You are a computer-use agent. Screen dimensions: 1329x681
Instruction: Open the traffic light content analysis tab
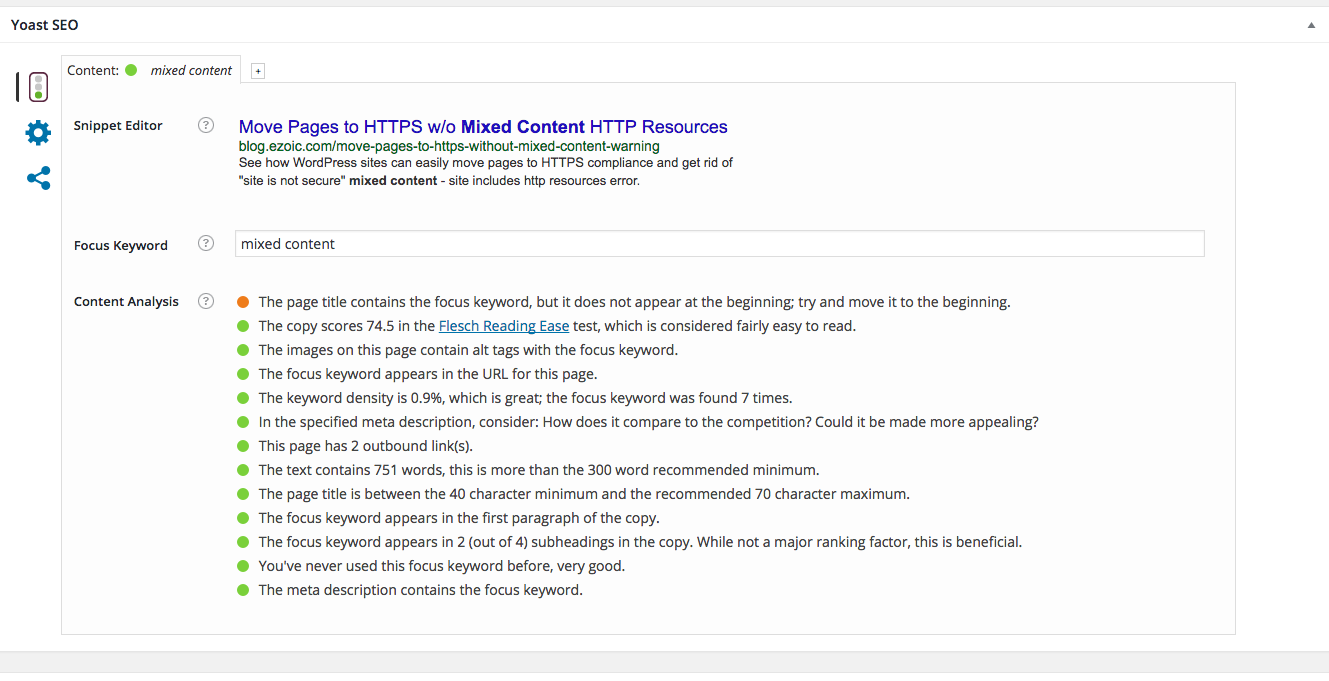tap(38, 87)
